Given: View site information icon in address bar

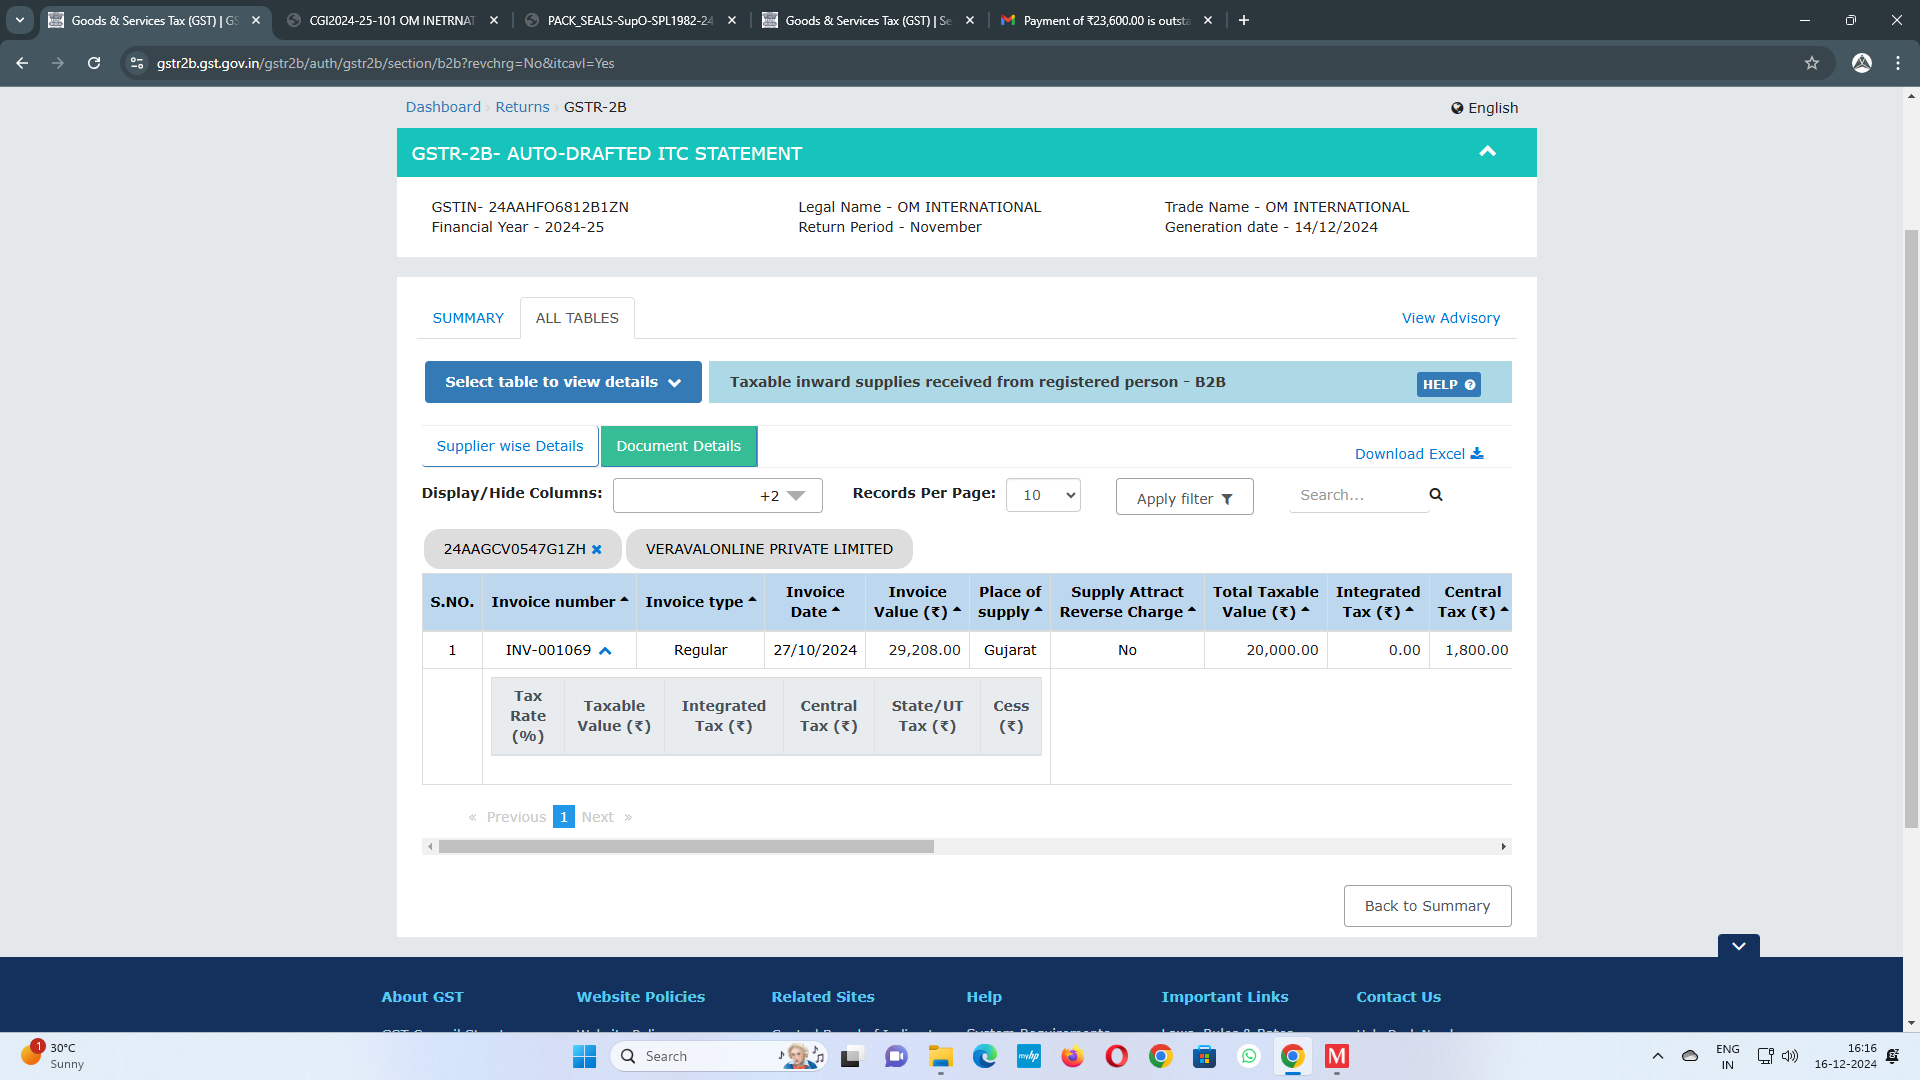Looking at the screenshot, I should pos(137,63).
